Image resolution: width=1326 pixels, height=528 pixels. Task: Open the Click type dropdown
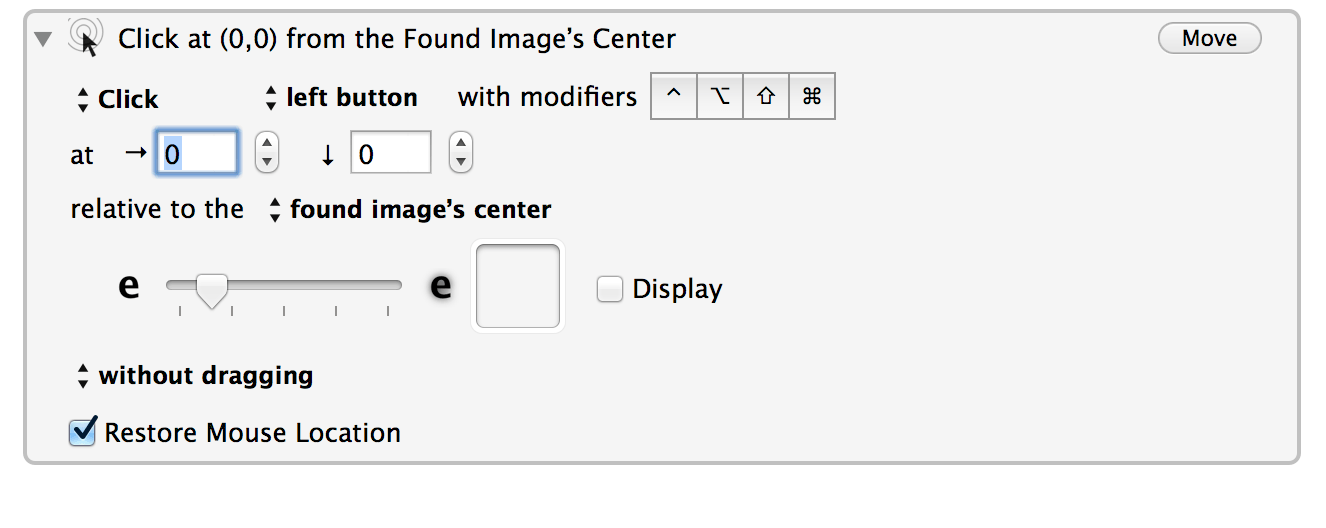click(x=118, y=99)
